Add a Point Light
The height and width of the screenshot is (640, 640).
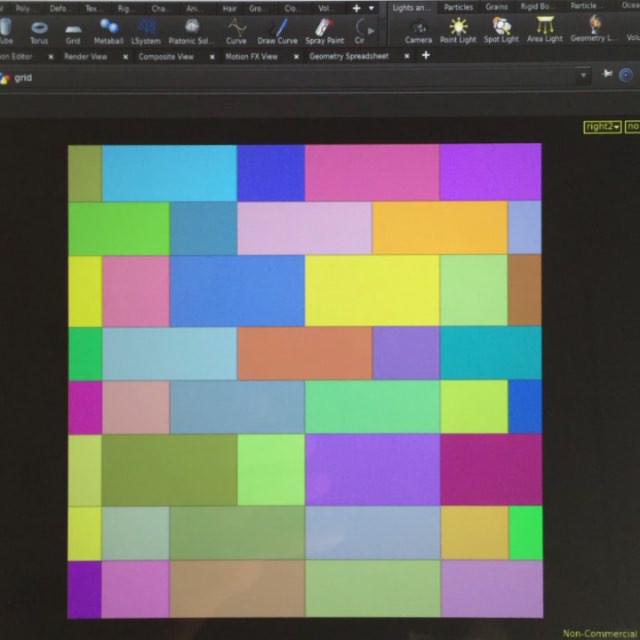[x=458, y=30]
